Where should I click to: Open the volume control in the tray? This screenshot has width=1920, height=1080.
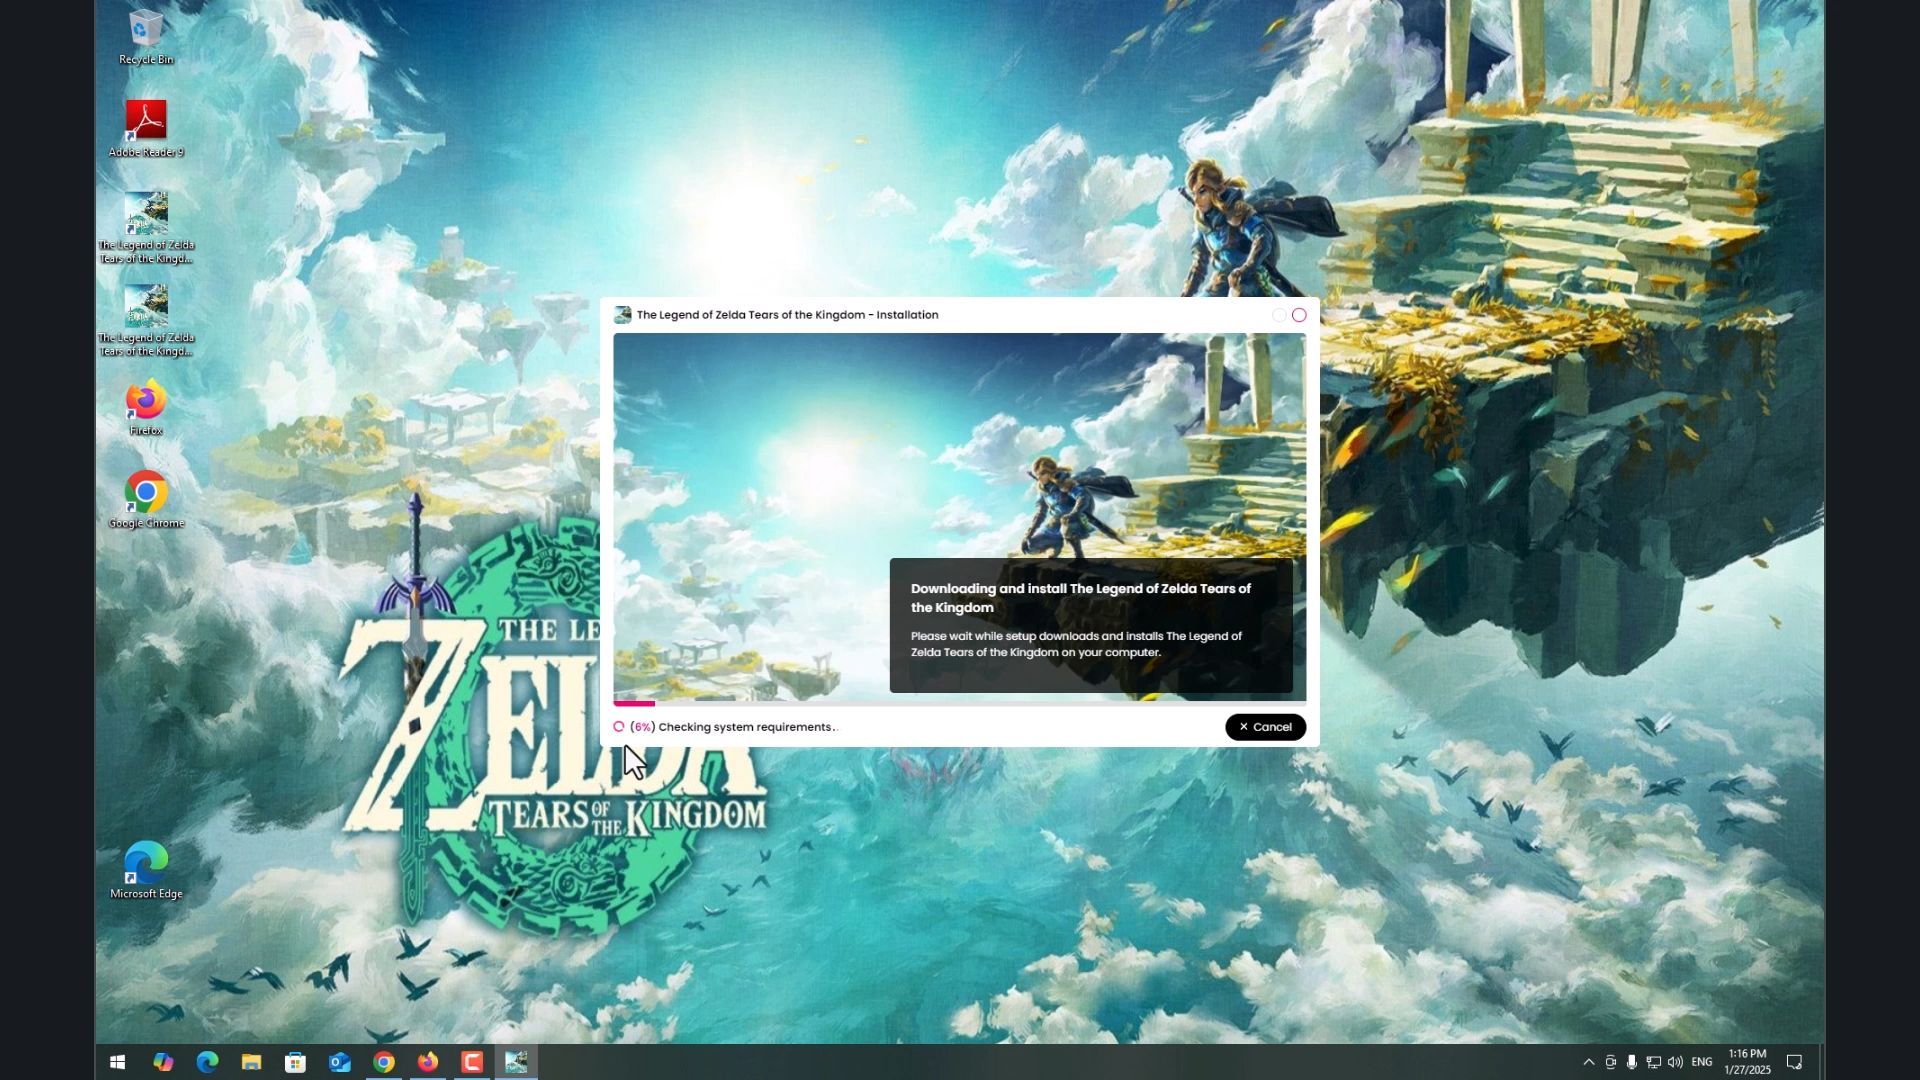click(x=1675, y=1062)
